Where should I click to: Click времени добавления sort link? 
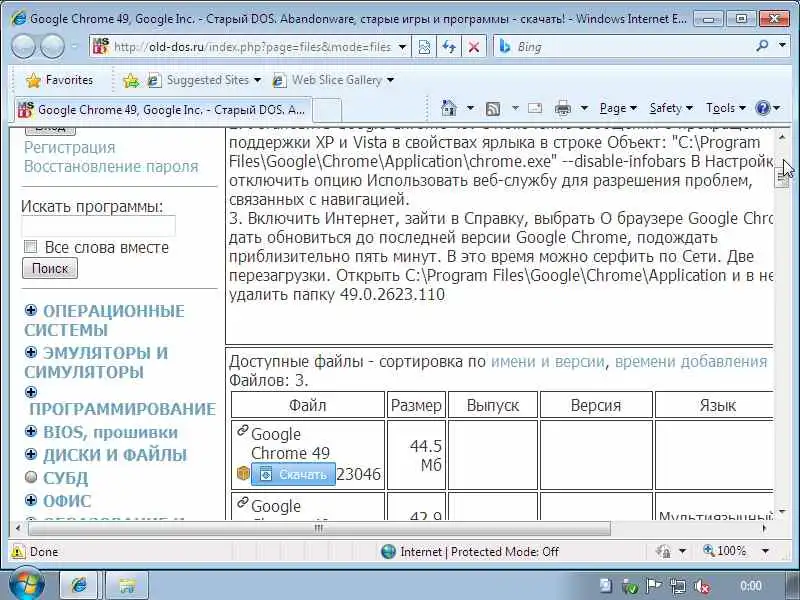click(x=691, y=362)
